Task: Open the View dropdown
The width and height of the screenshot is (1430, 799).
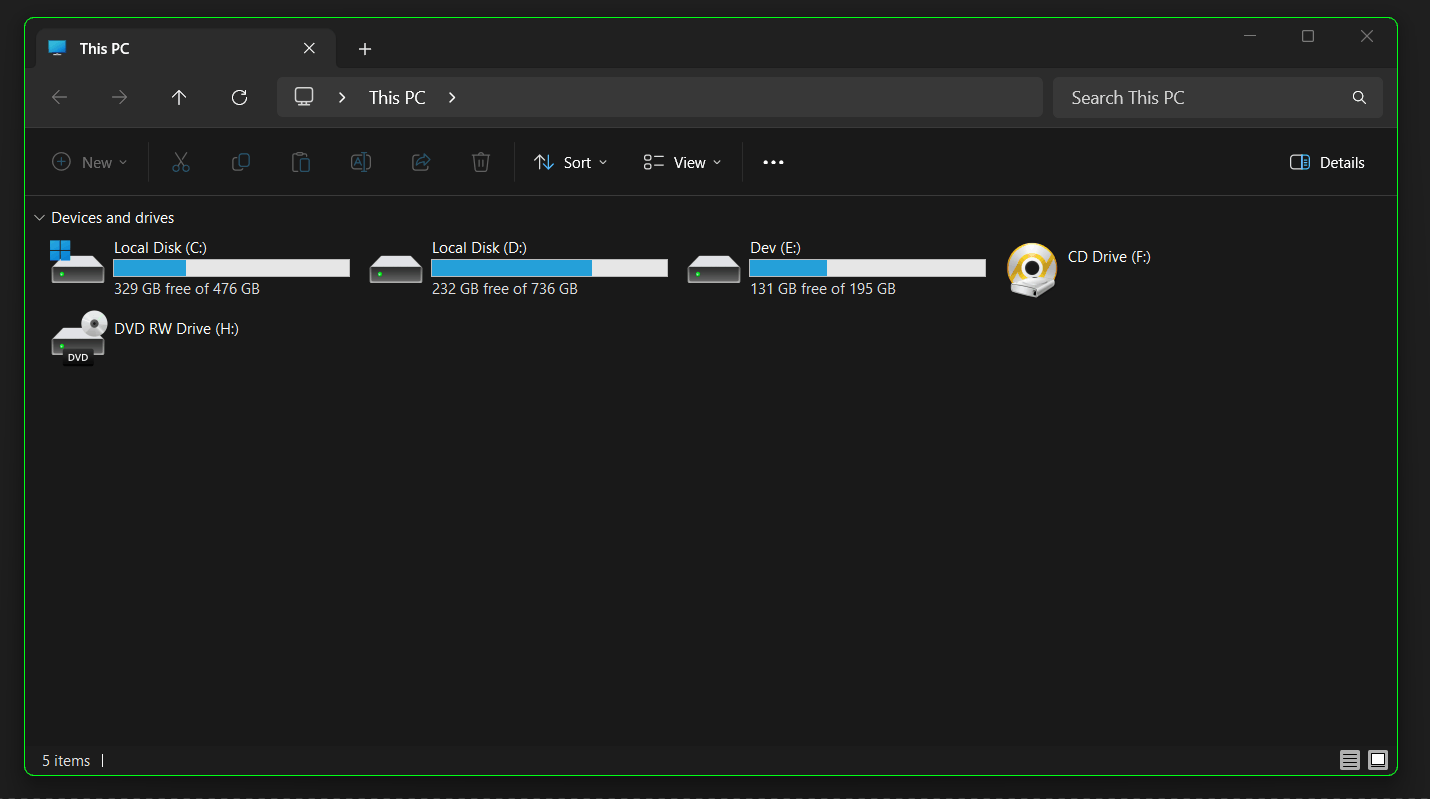Action: click(x=683, y=162)
